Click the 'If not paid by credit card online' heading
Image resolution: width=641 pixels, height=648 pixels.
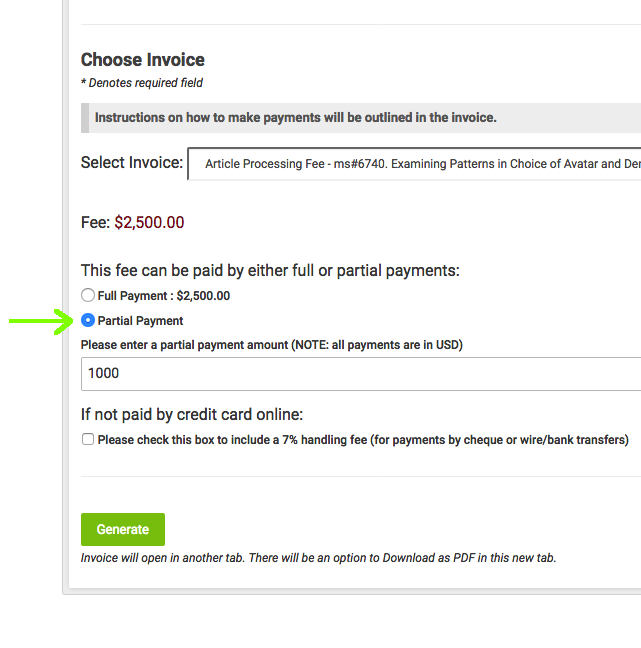coord(192,415)
